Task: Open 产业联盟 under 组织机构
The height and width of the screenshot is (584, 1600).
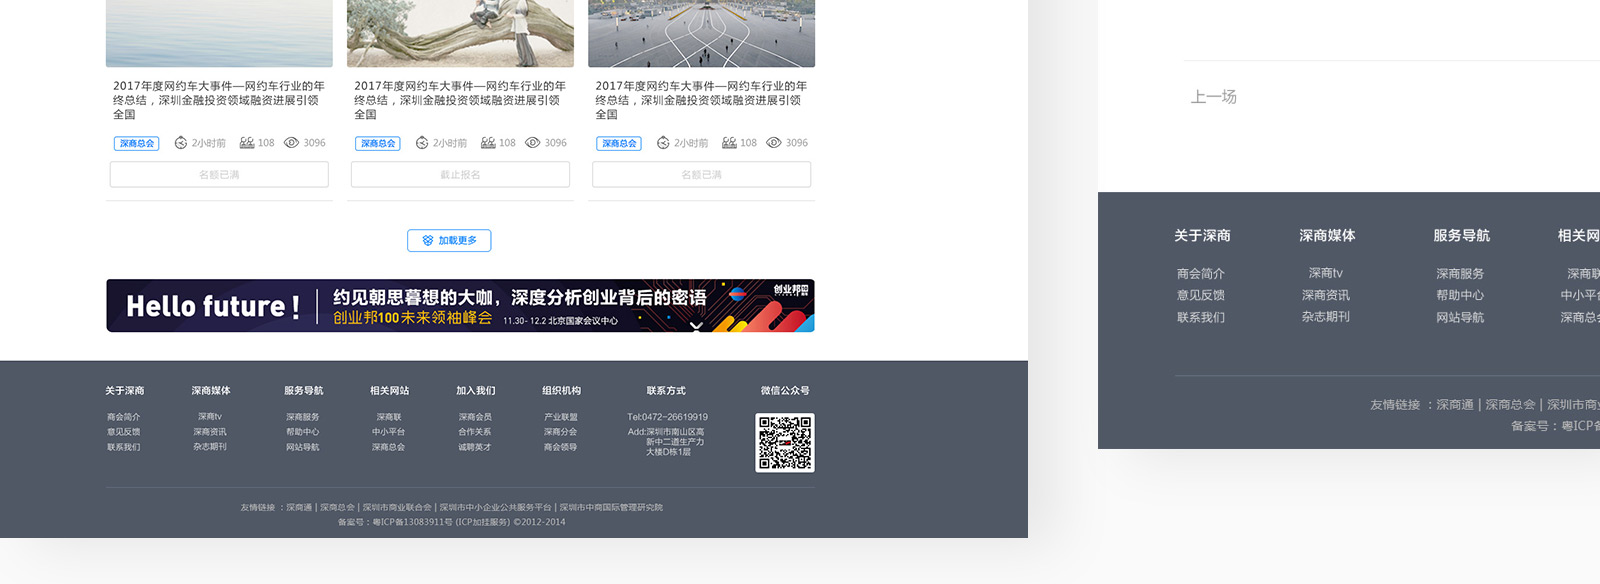Action: tap(561, 417)
